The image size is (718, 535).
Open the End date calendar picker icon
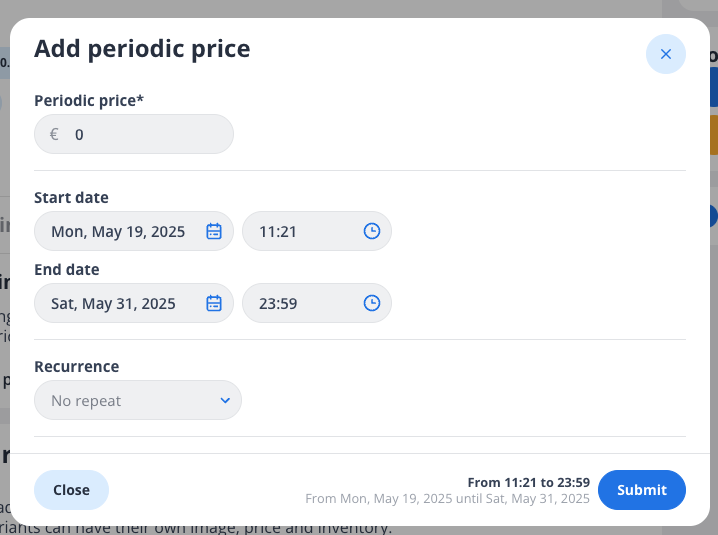point(214,303)
